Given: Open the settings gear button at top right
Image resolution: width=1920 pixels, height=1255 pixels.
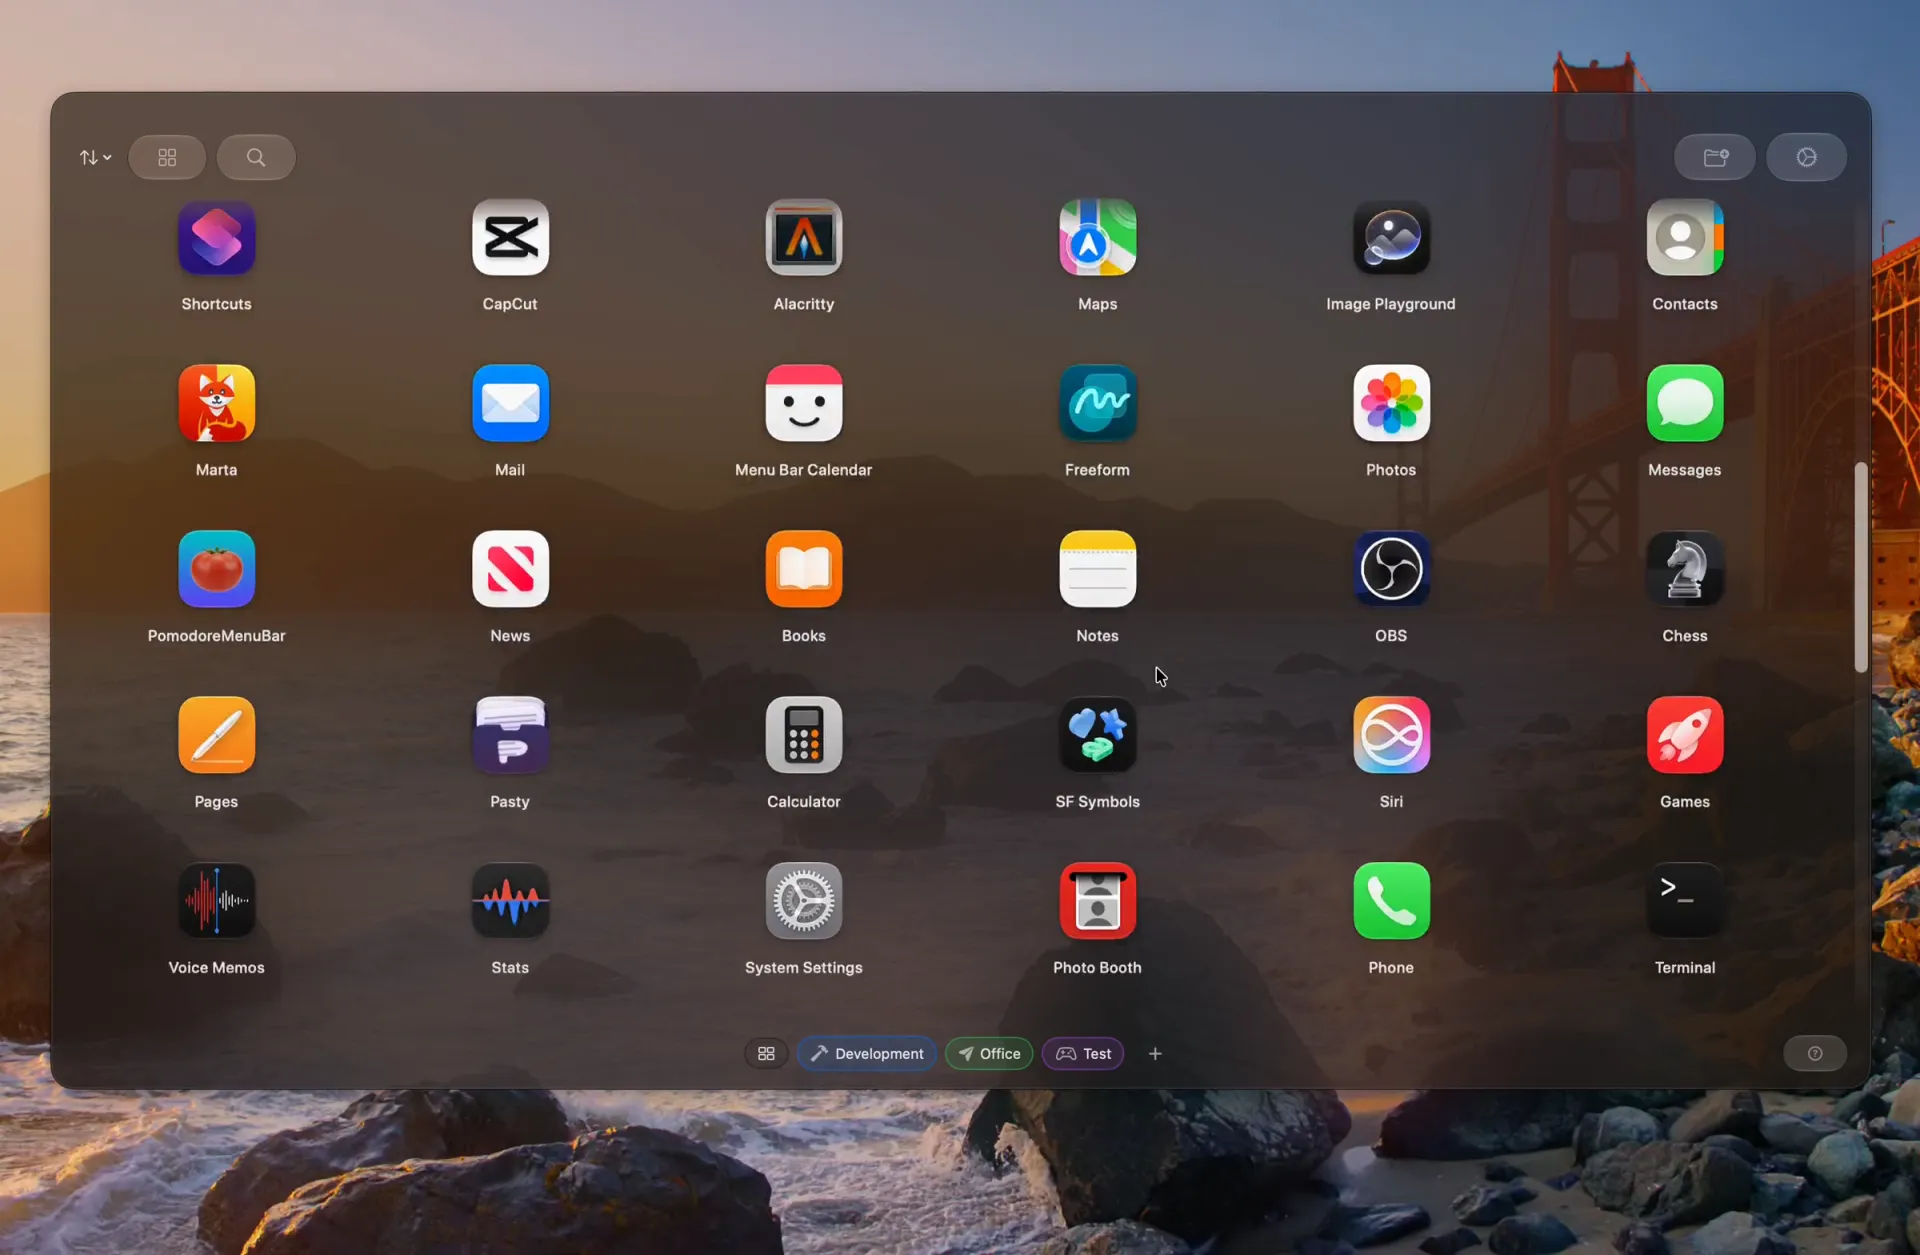Looking at the screenshot, I should click(x=1806, y=158).
